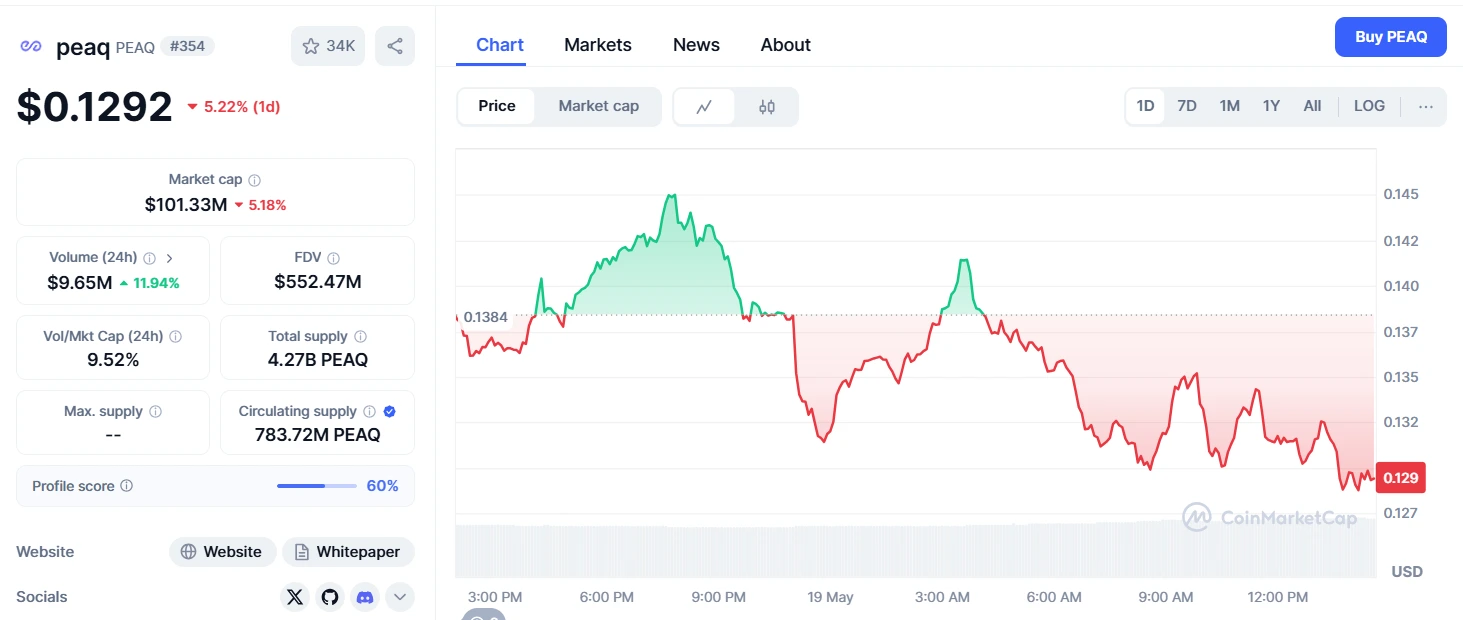Image resolution: width=1463 pixels, height=620 pixels.
Task: Show info tooltip for Volume (24h)
Action: [149, 258]
